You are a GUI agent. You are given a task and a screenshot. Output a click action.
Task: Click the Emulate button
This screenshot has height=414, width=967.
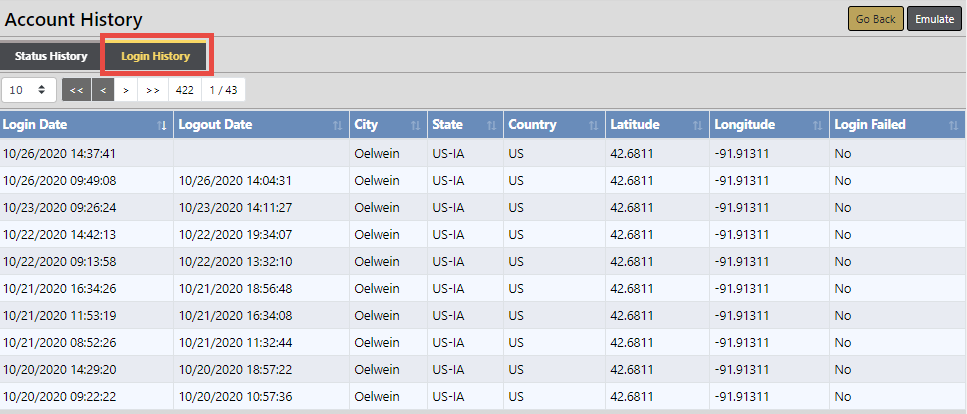934,19
